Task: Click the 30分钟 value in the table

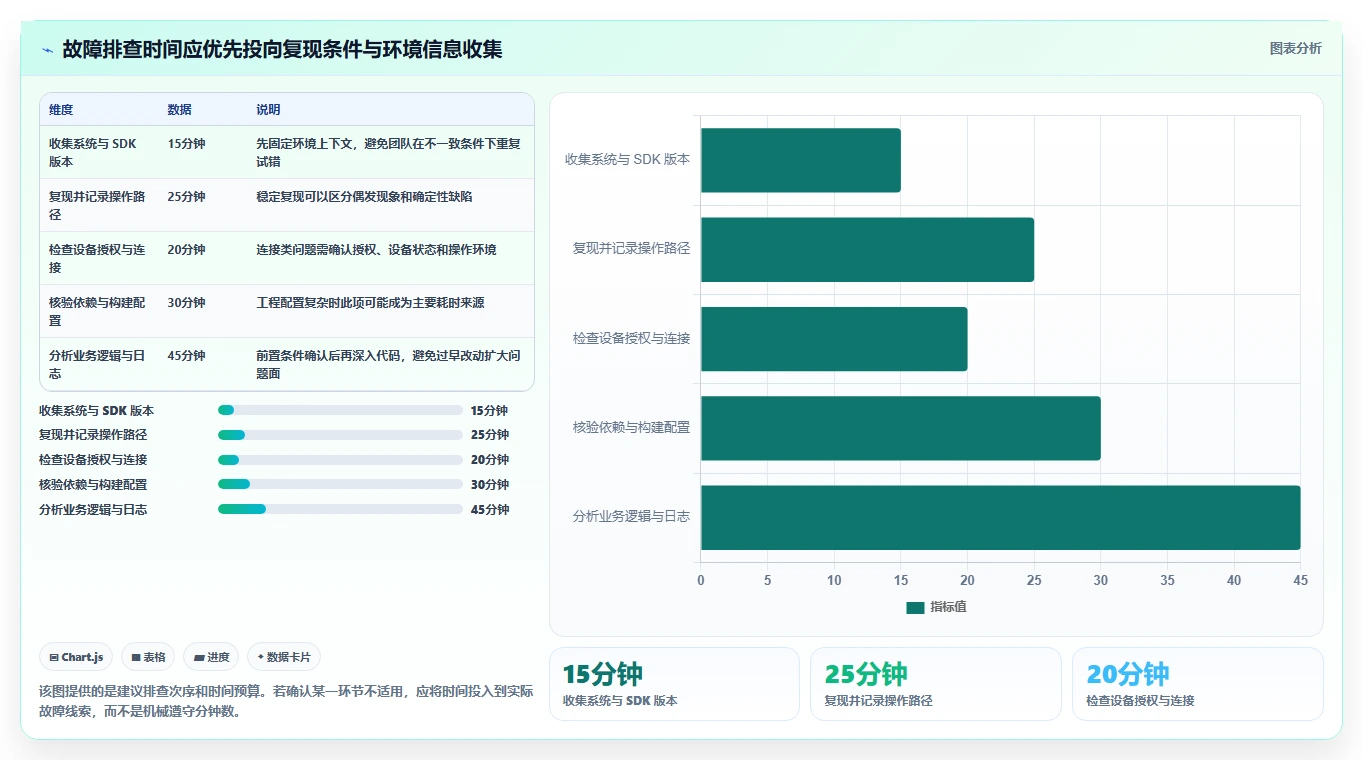Action: (187, 303)
